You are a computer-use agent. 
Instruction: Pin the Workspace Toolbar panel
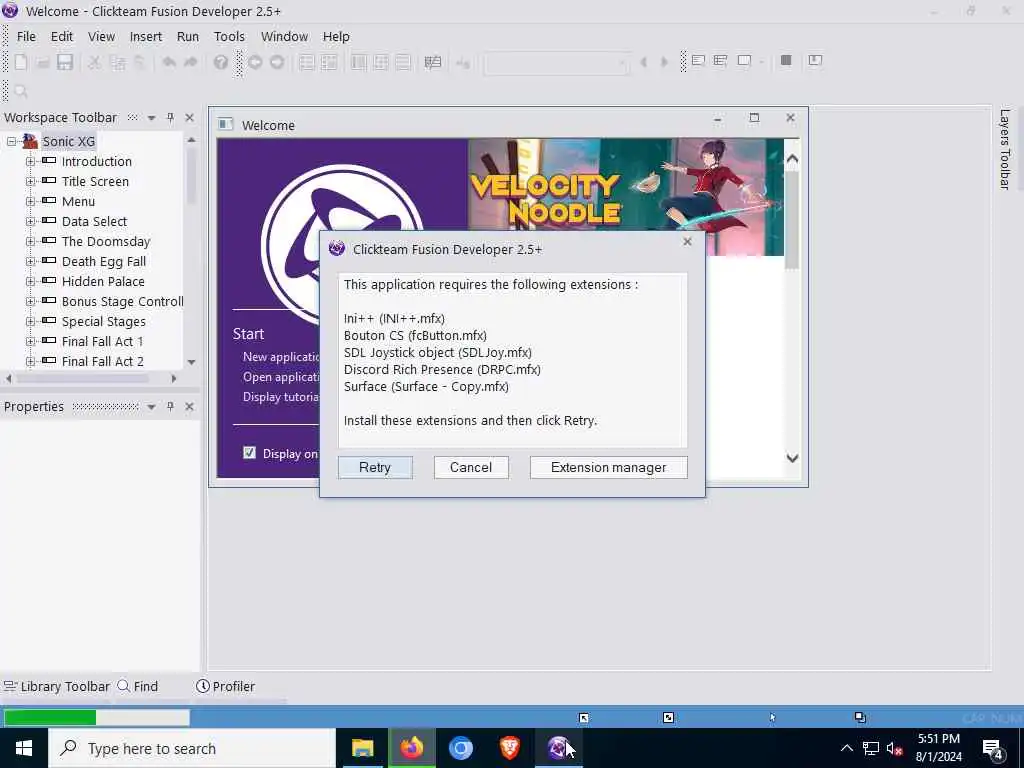click(170, 118)
